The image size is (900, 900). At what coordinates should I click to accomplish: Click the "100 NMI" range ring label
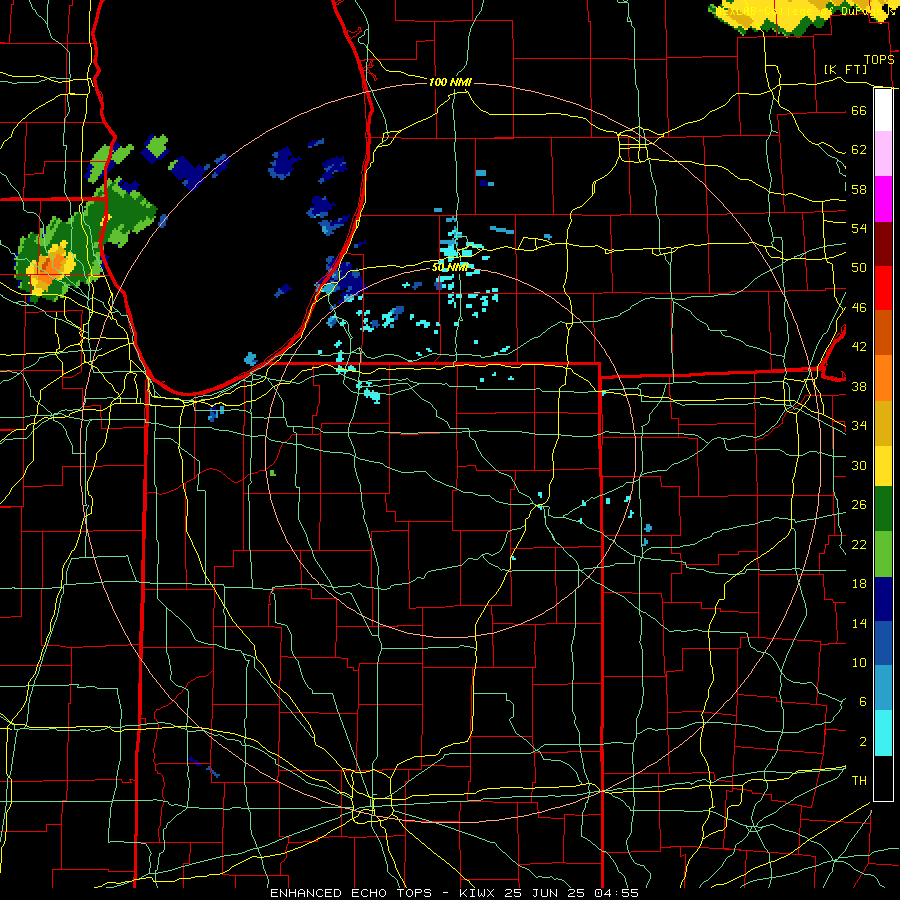tap(450, 82)
